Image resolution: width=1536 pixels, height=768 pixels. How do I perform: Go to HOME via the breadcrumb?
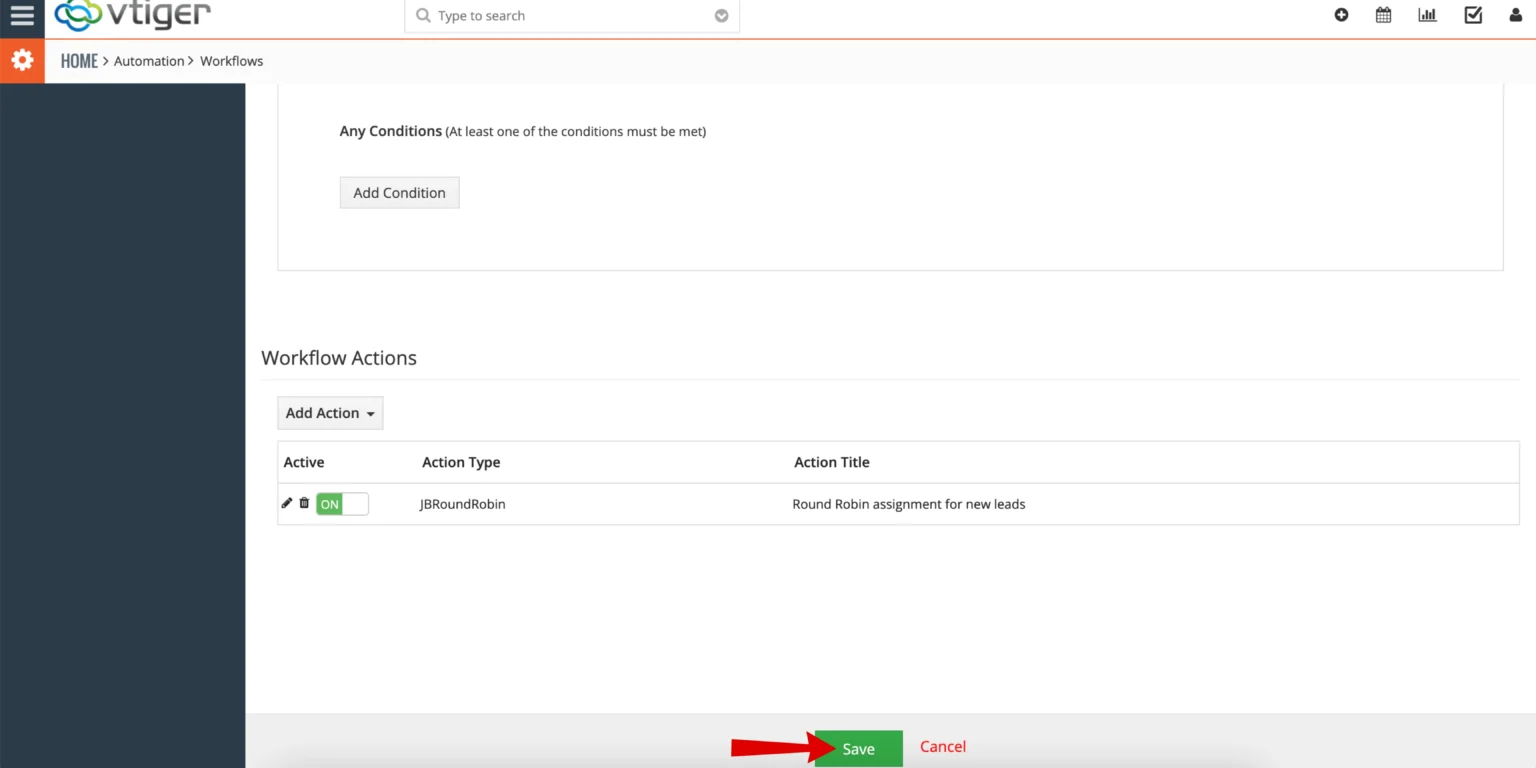coord(79,61)
